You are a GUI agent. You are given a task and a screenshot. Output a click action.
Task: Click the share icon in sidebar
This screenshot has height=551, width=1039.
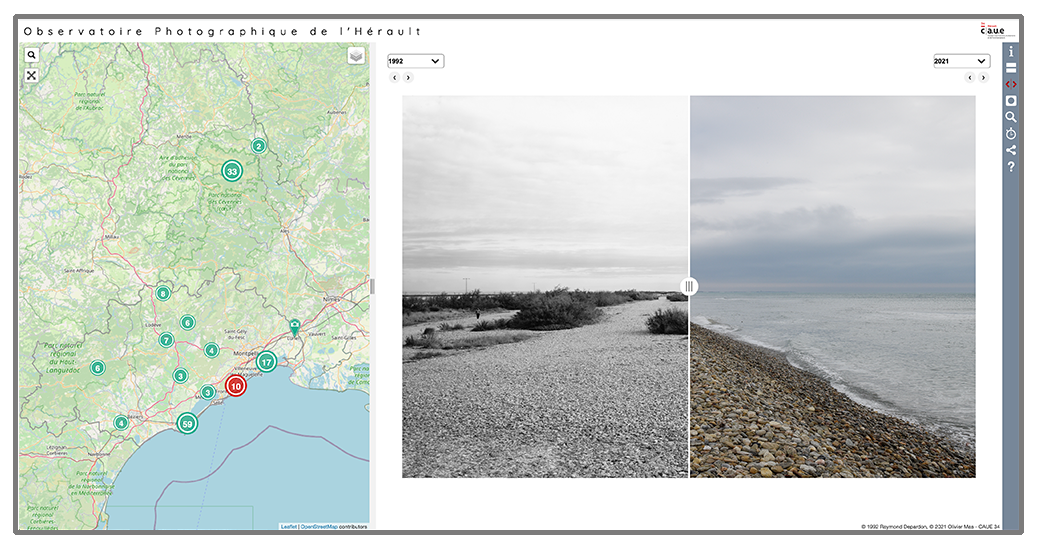coord(1011,150)
